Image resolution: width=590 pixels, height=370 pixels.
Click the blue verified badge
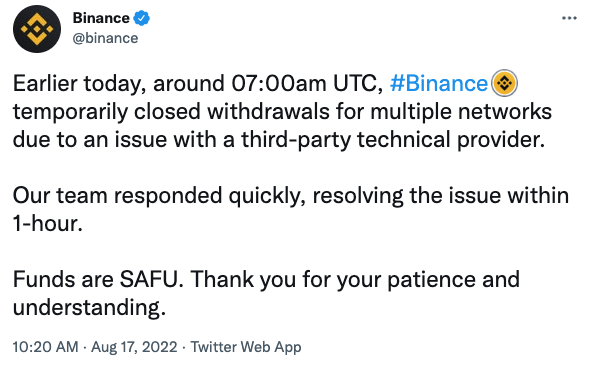(142, 18)
